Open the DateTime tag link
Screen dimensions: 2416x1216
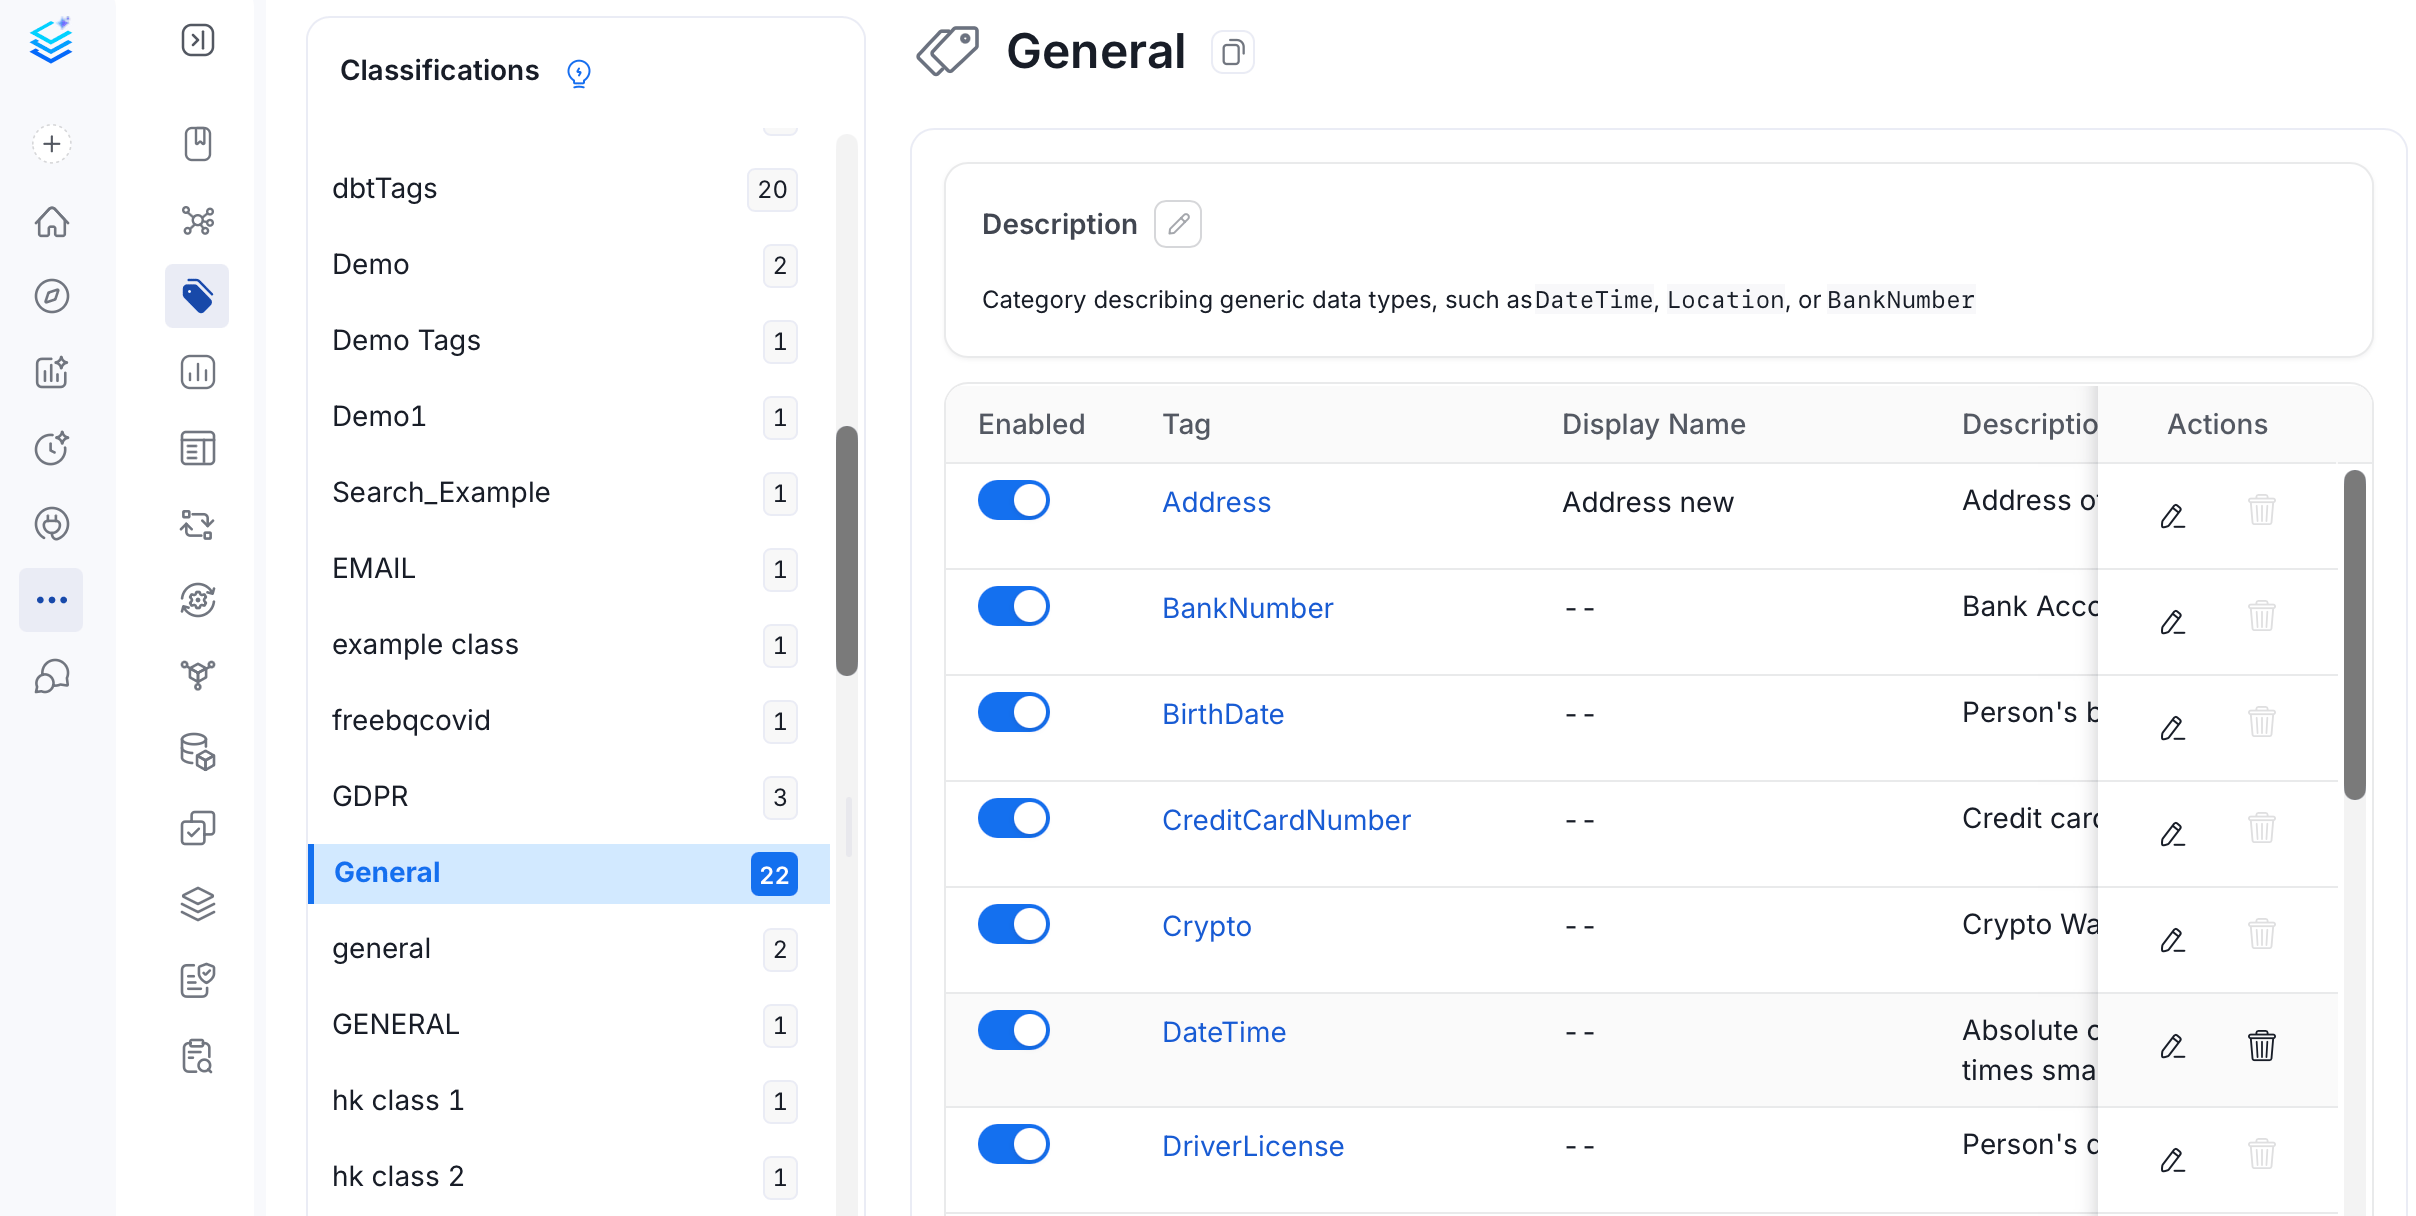pos(1224,1032)
